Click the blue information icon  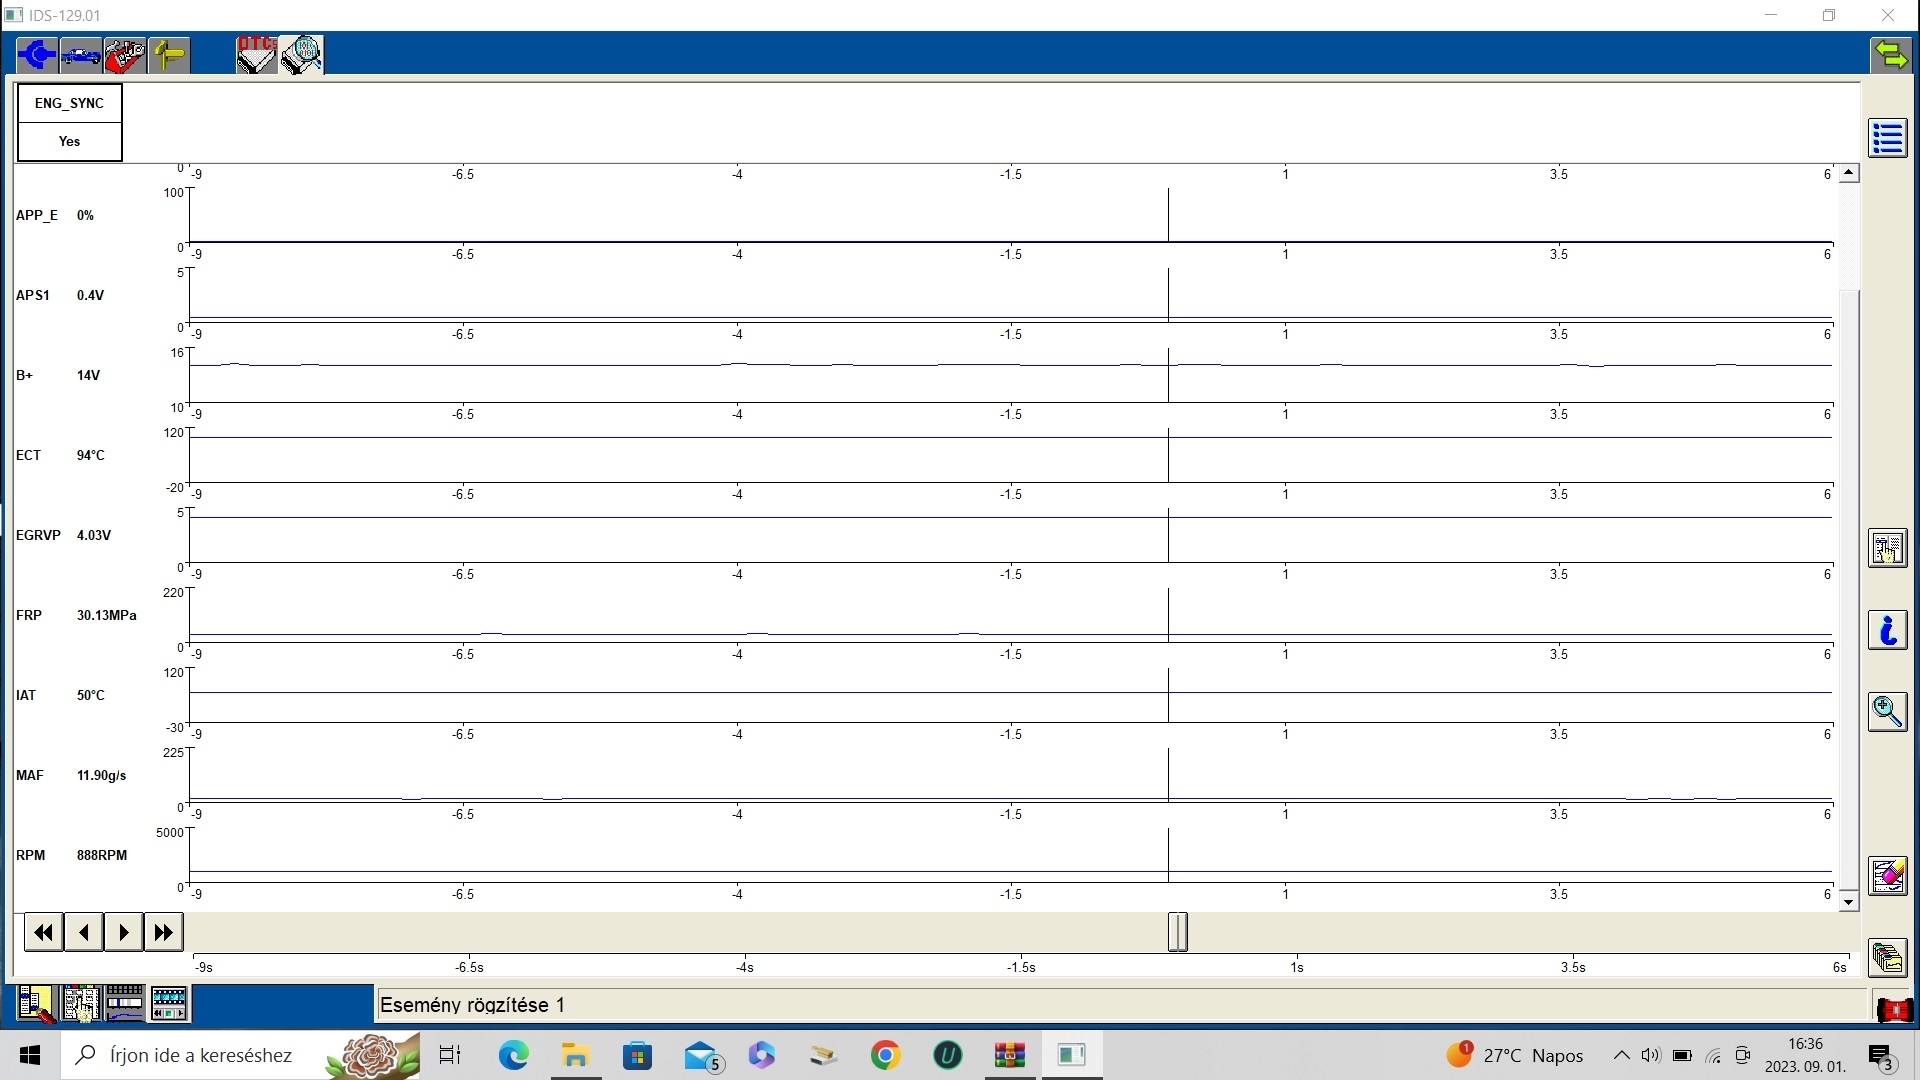pyautogui.click(x=1888, y=630)
